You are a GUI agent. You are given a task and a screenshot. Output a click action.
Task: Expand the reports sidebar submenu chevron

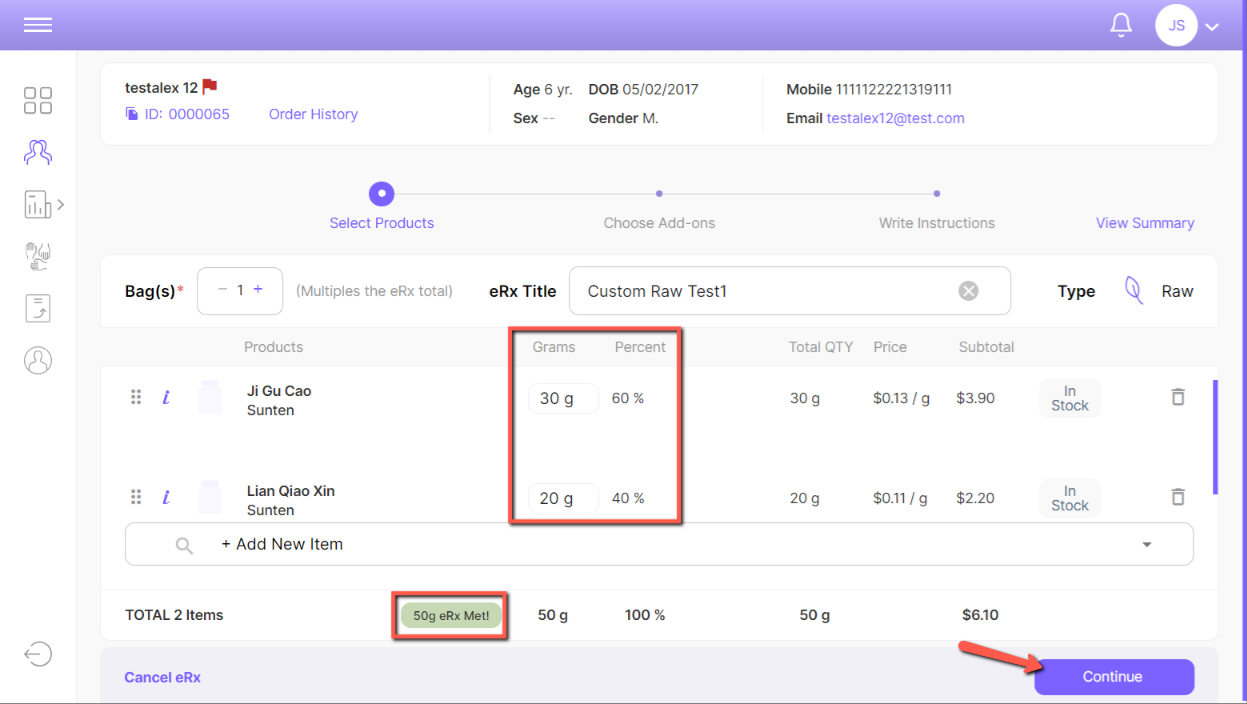[x=61, y=205]
